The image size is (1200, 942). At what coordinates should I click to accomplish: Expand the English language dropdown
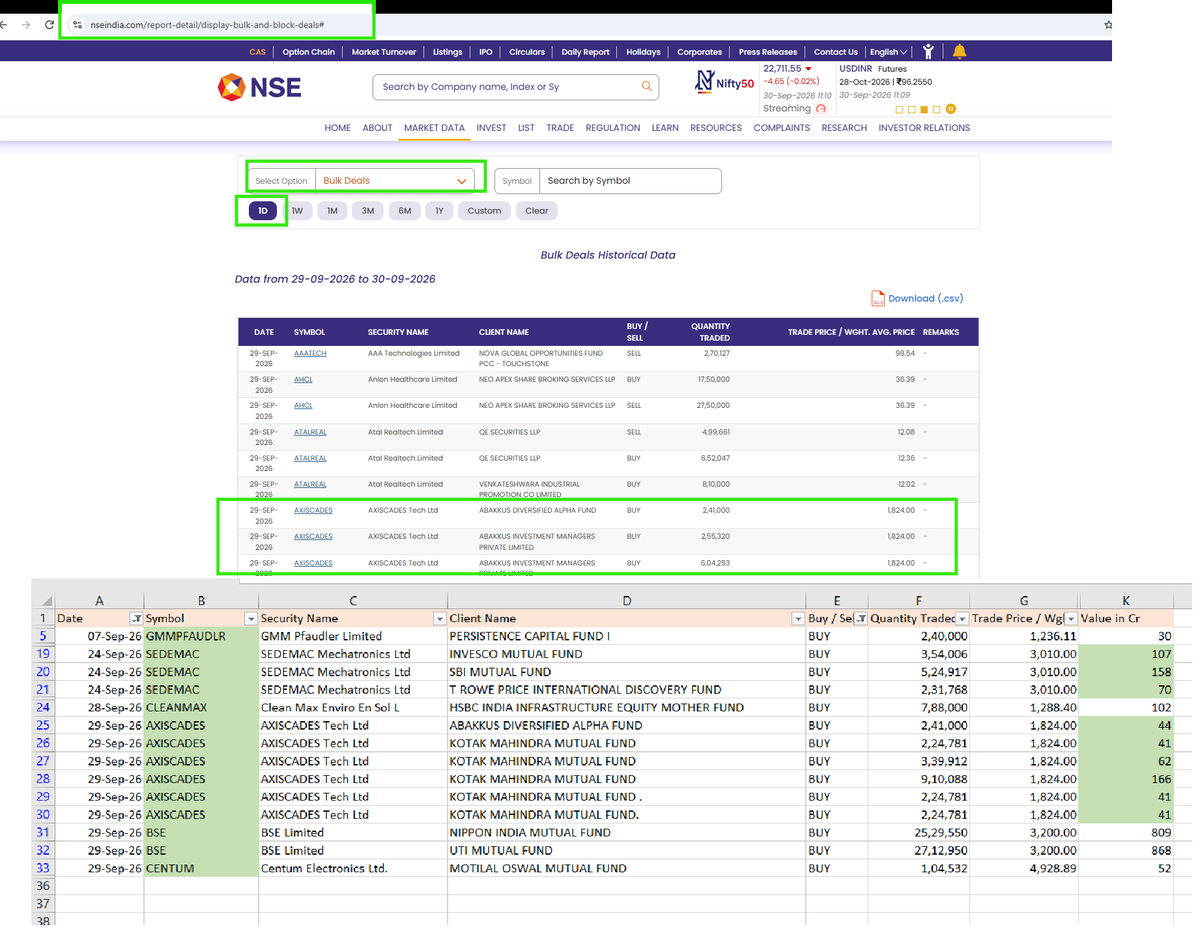[x=888, y=52]
